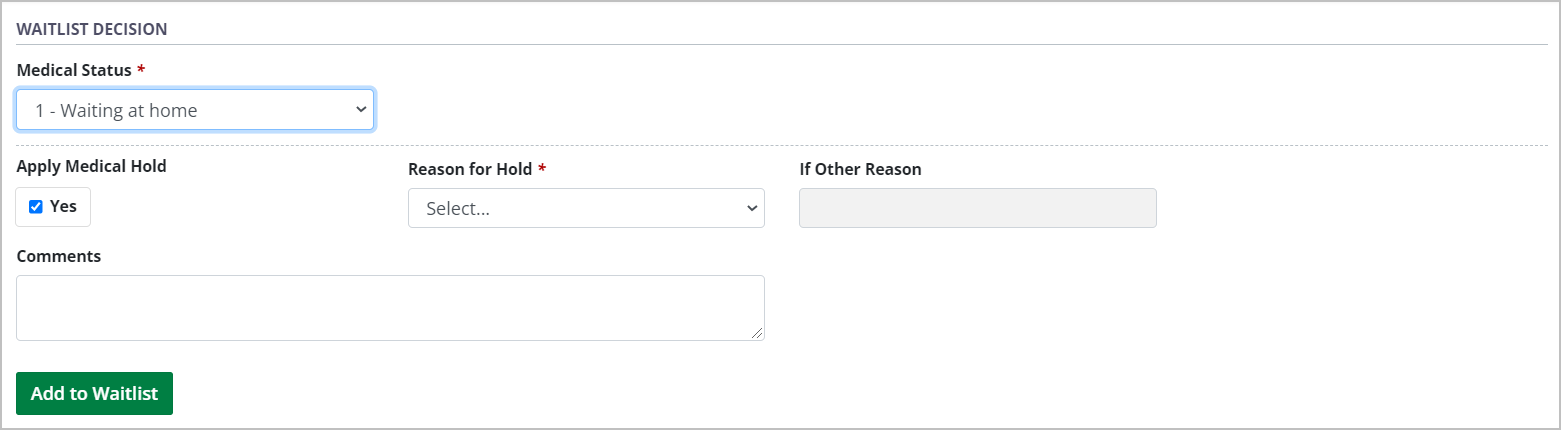
Task: Click the Reason for Hold chevron arrow
Action: pos(752,208)
